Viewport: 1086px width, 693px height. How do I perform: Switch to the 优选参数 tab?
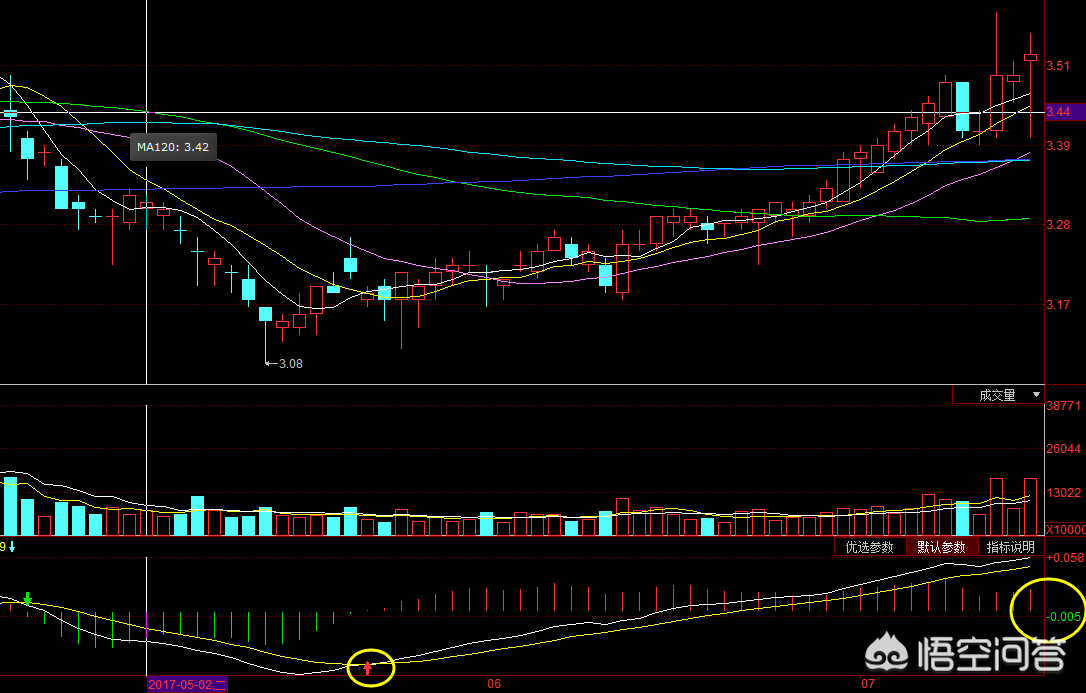(x=869, y=547)
